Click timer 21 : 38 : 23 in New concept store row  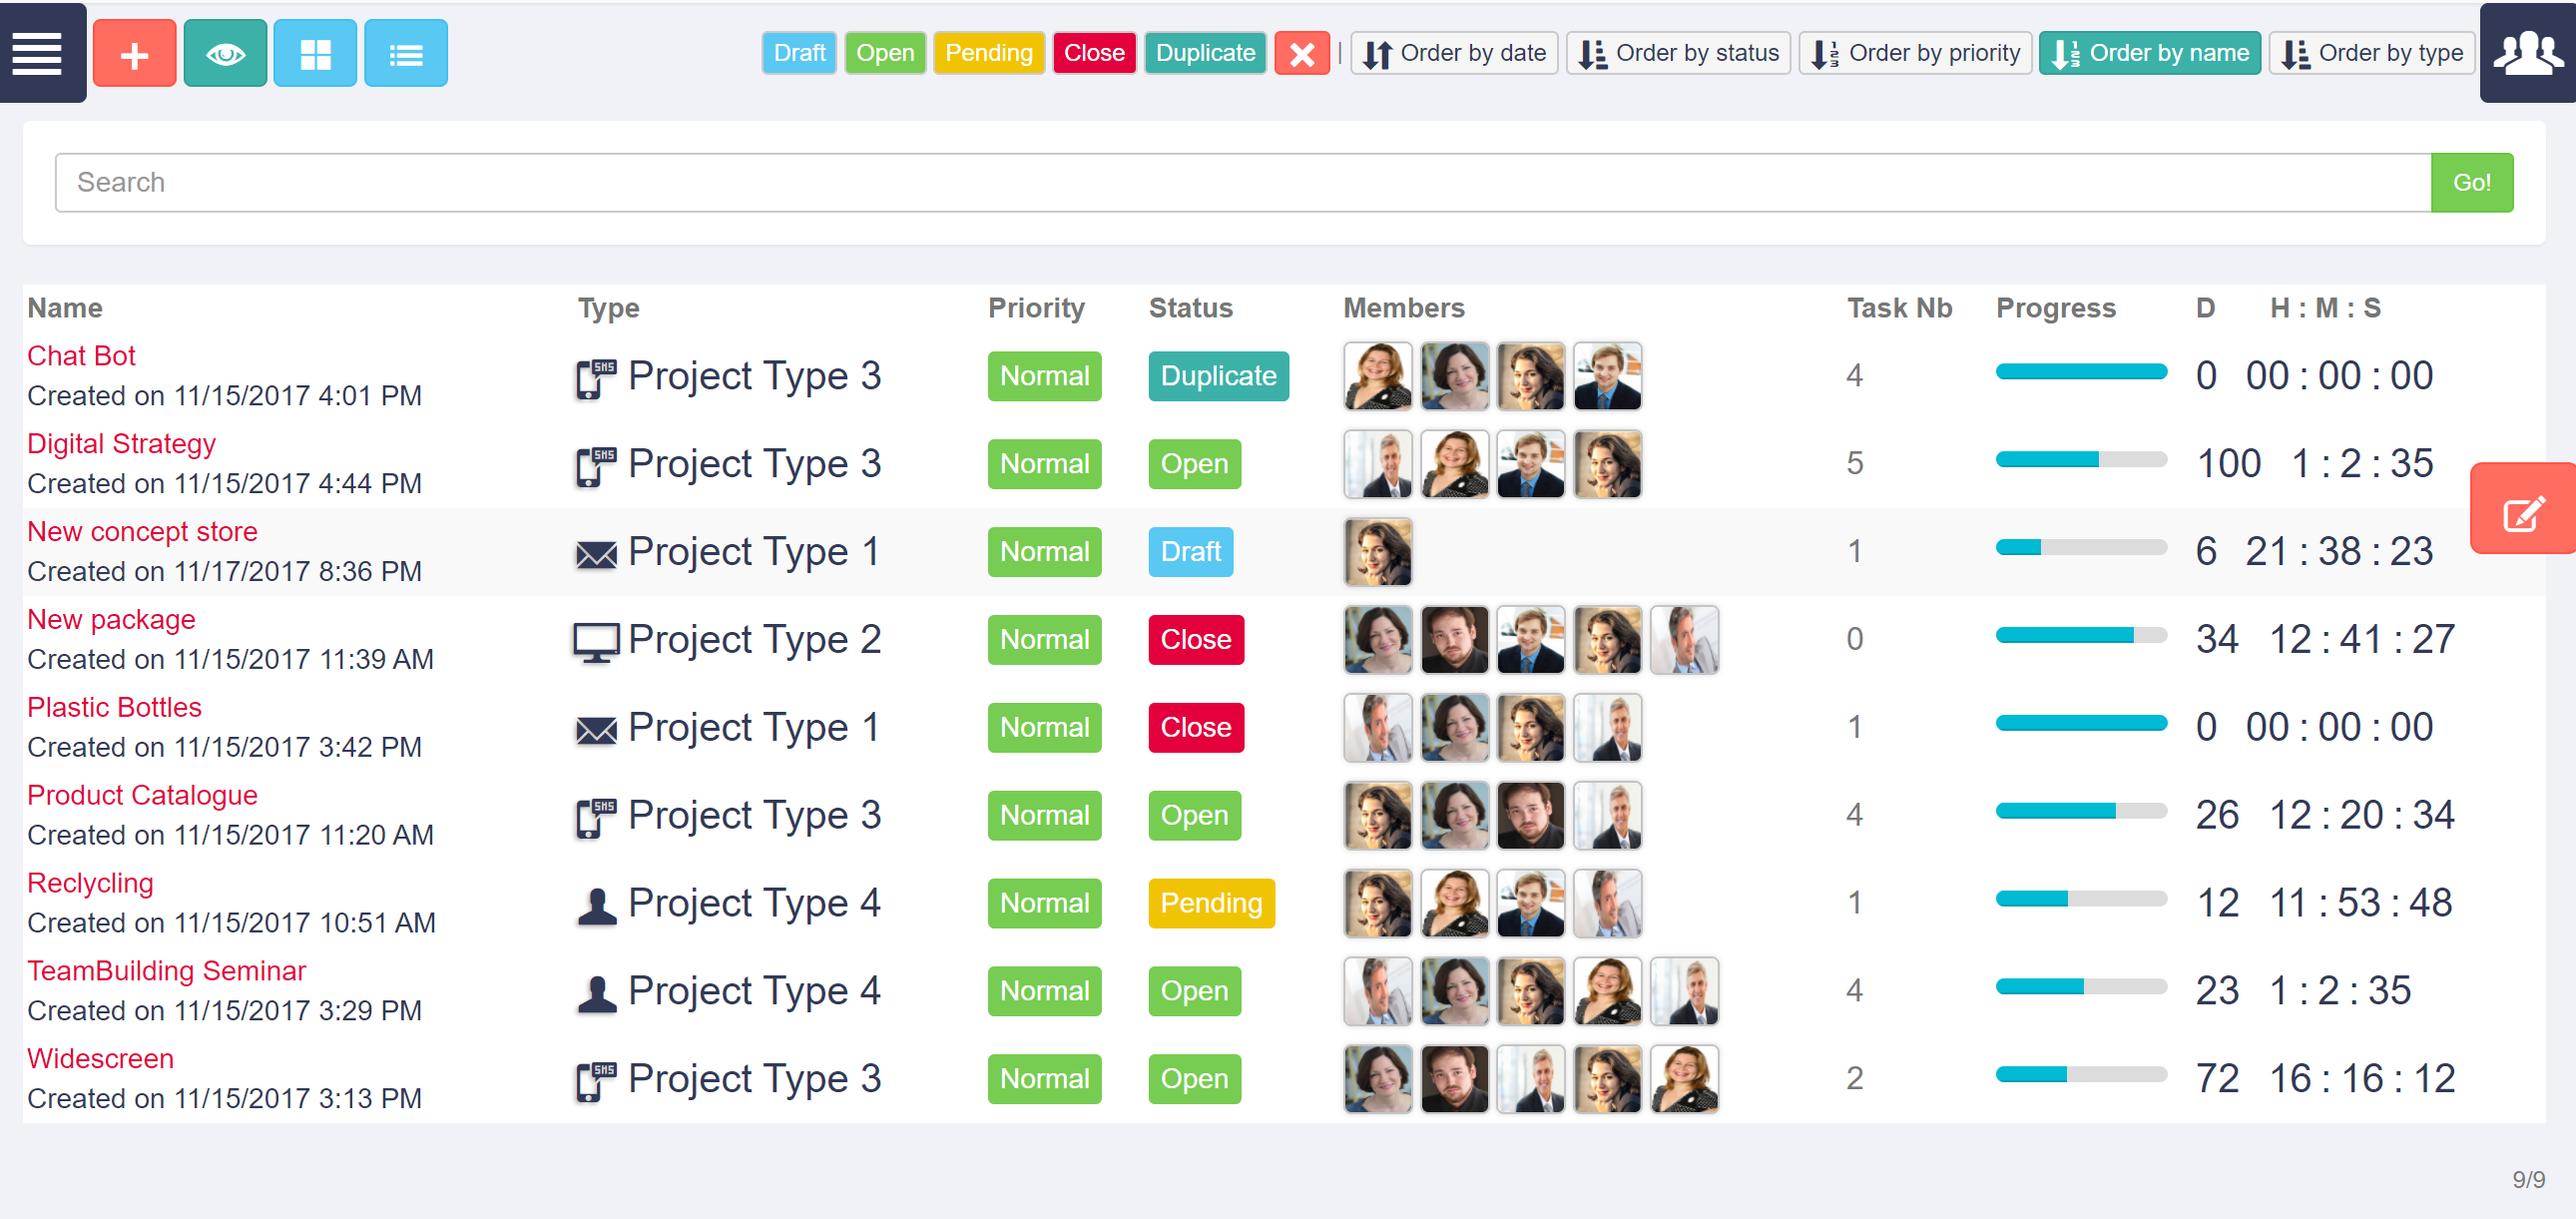(2339, 552)
